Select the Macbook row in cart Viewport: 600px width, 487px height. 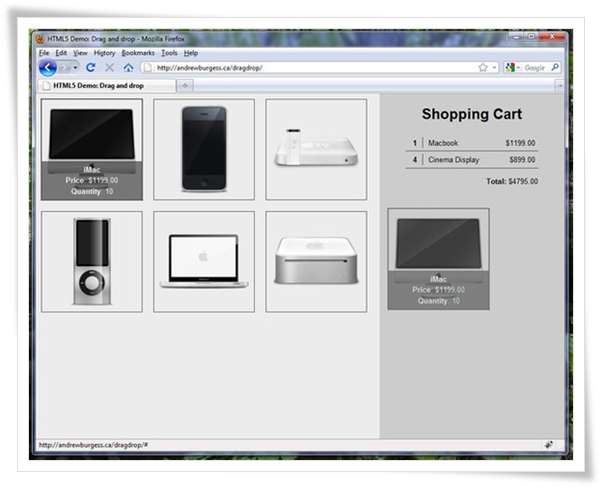tap(472, 143)
